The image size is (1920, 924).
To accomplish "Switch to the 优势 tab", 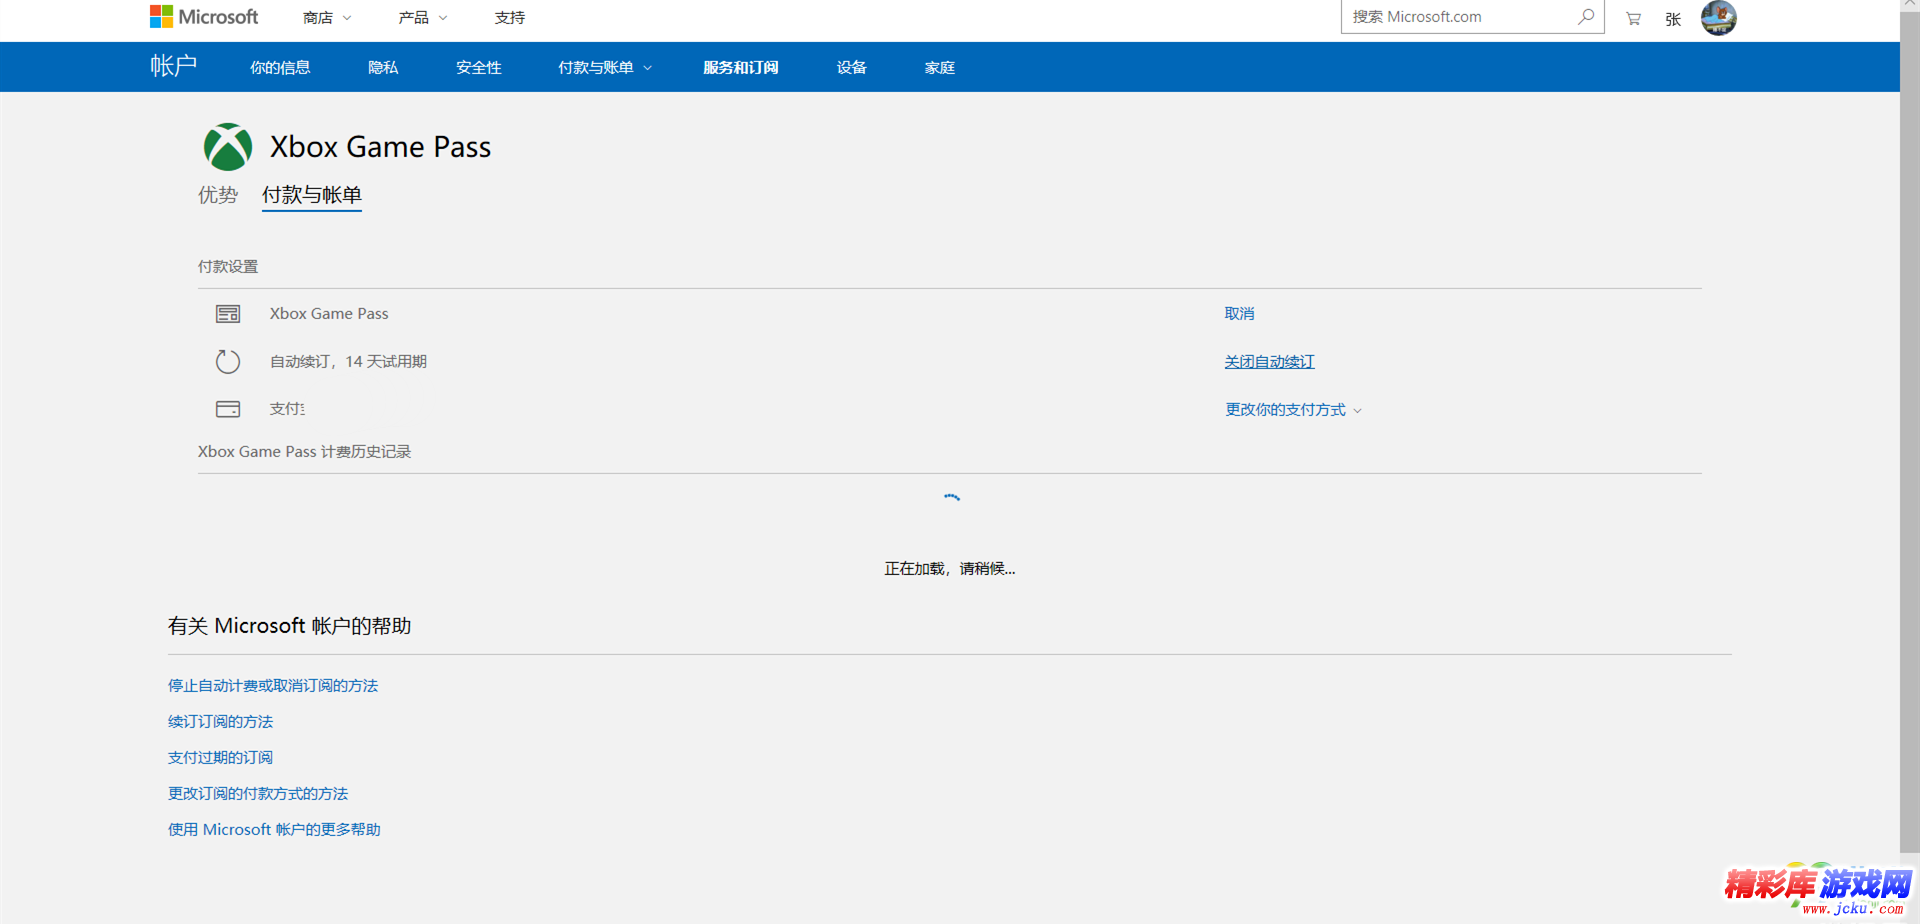I will click(218, 195).
